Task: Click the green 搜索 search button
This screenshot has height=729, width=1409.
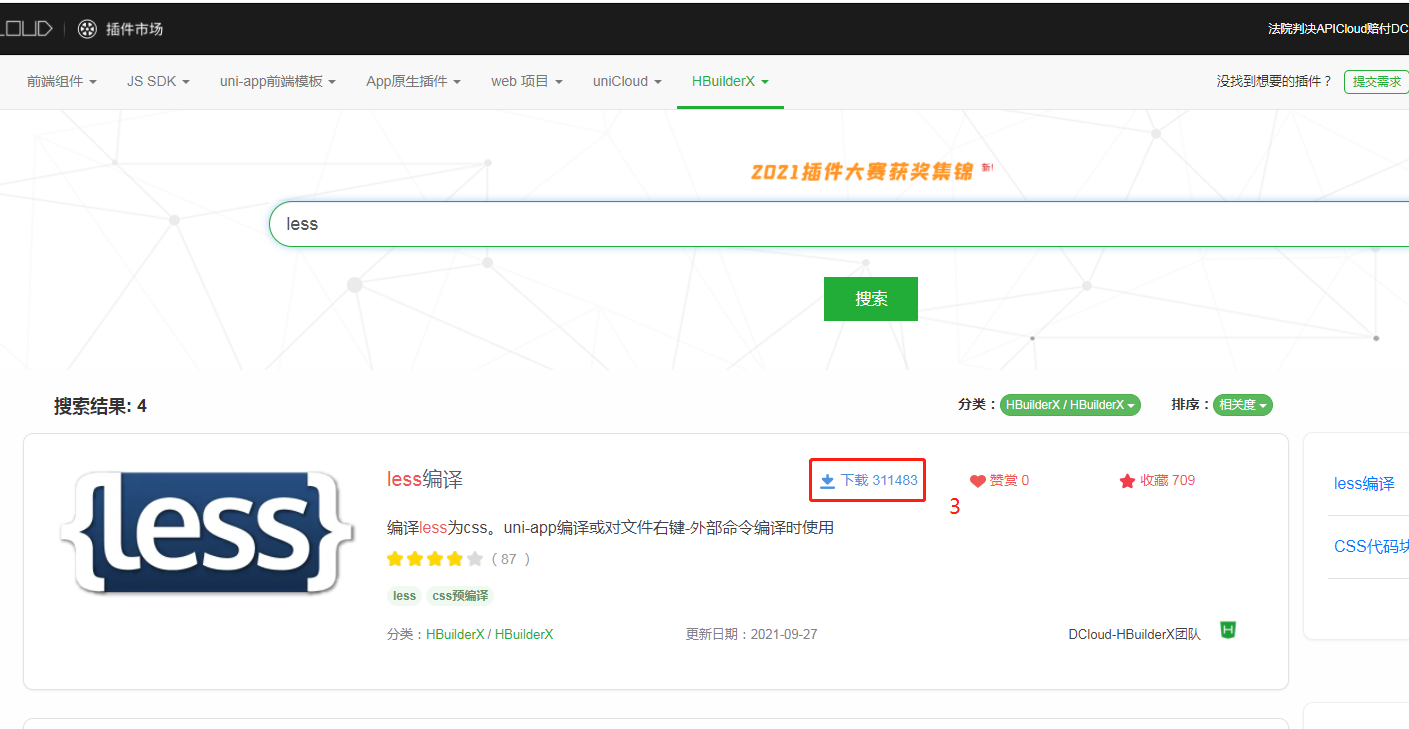Action: click(870, 298)
